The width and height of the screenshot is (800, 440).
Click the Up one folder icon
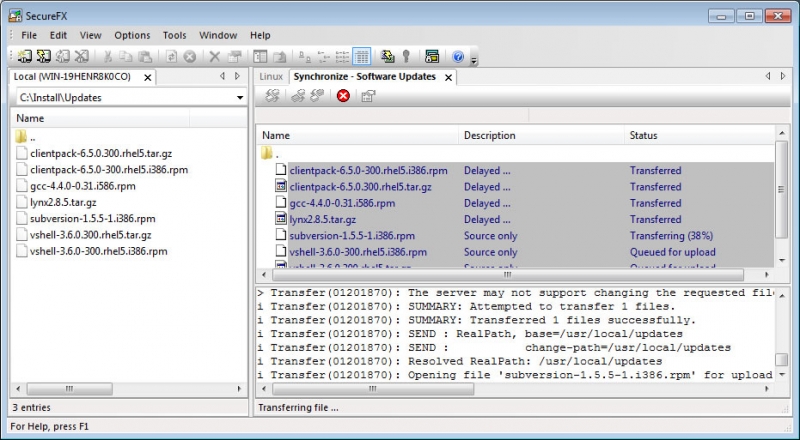coord(279,57)
